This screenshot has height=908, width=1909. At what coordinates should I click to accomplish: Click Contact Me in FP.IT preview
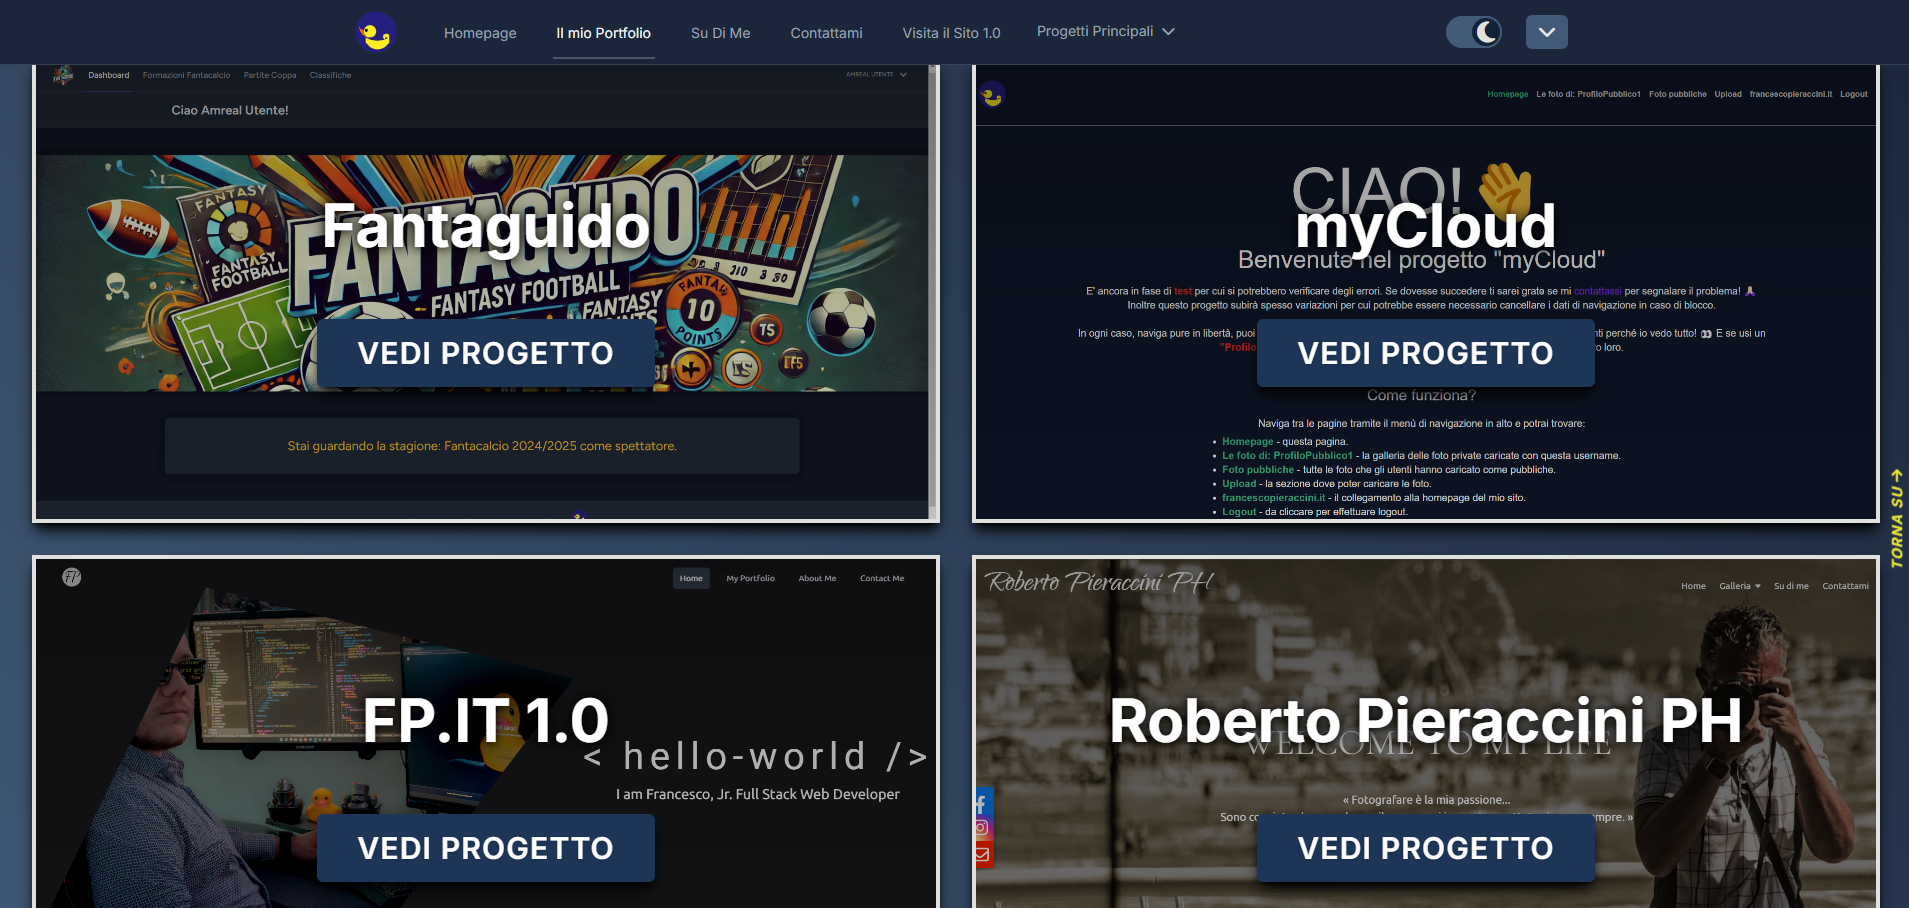(x=882, y=578)
